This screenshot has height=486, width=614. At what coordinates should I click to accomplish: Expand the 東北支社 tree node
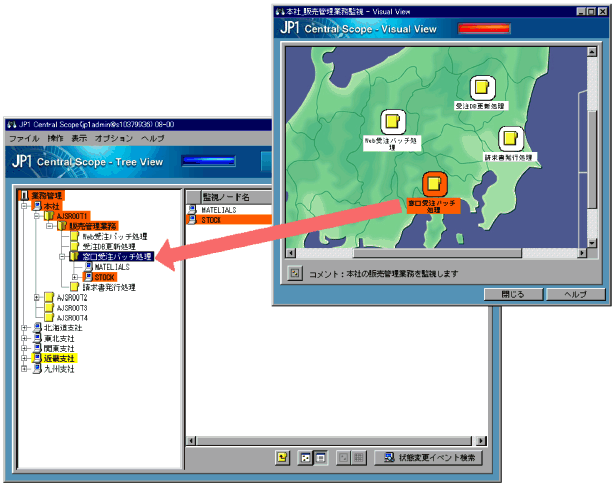[x=24, y=338]
